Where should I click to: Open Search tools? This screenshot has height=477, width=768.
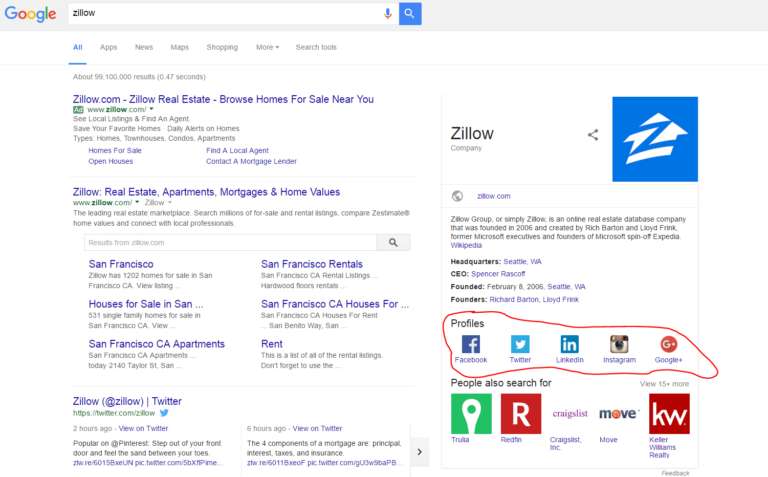click(316, 48)
